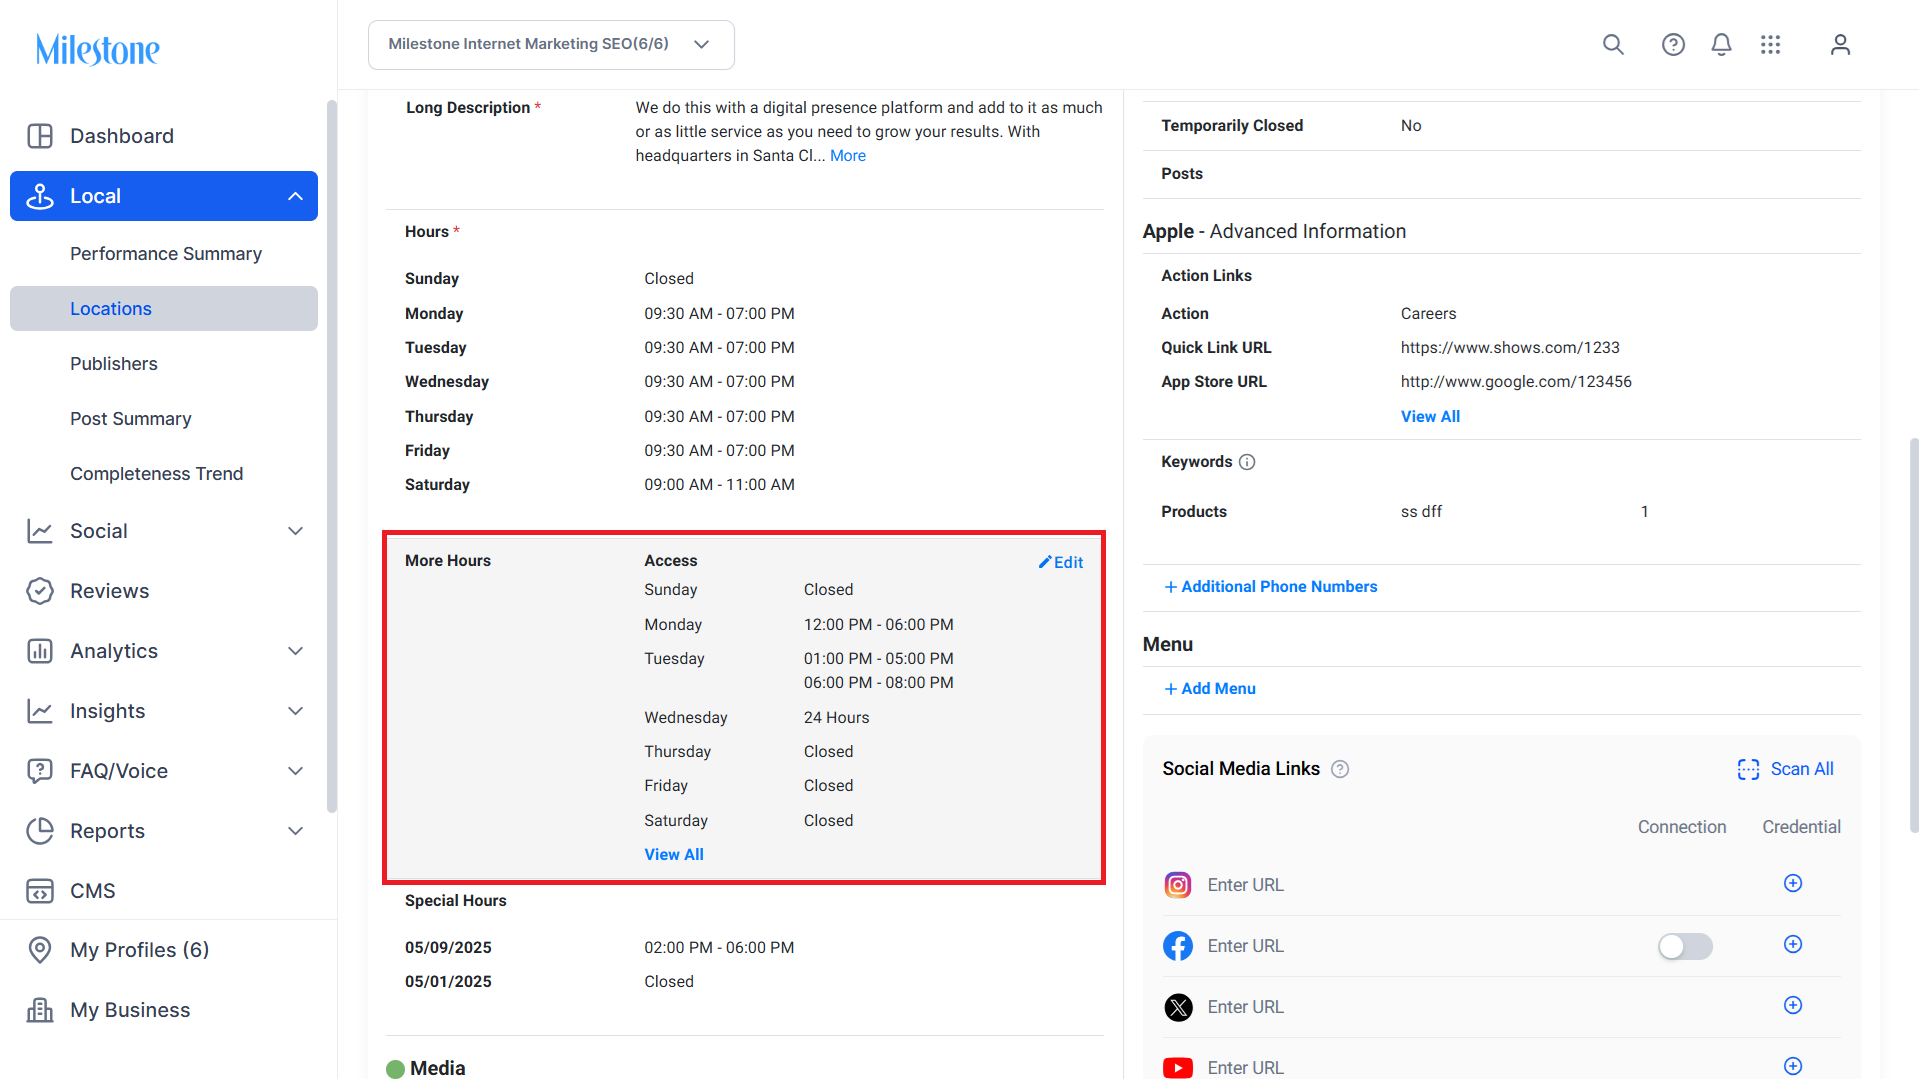This screenshot has height=1079, width=1919.
Task: Click More link in Long Description
Action: click(x=848, y=156)
